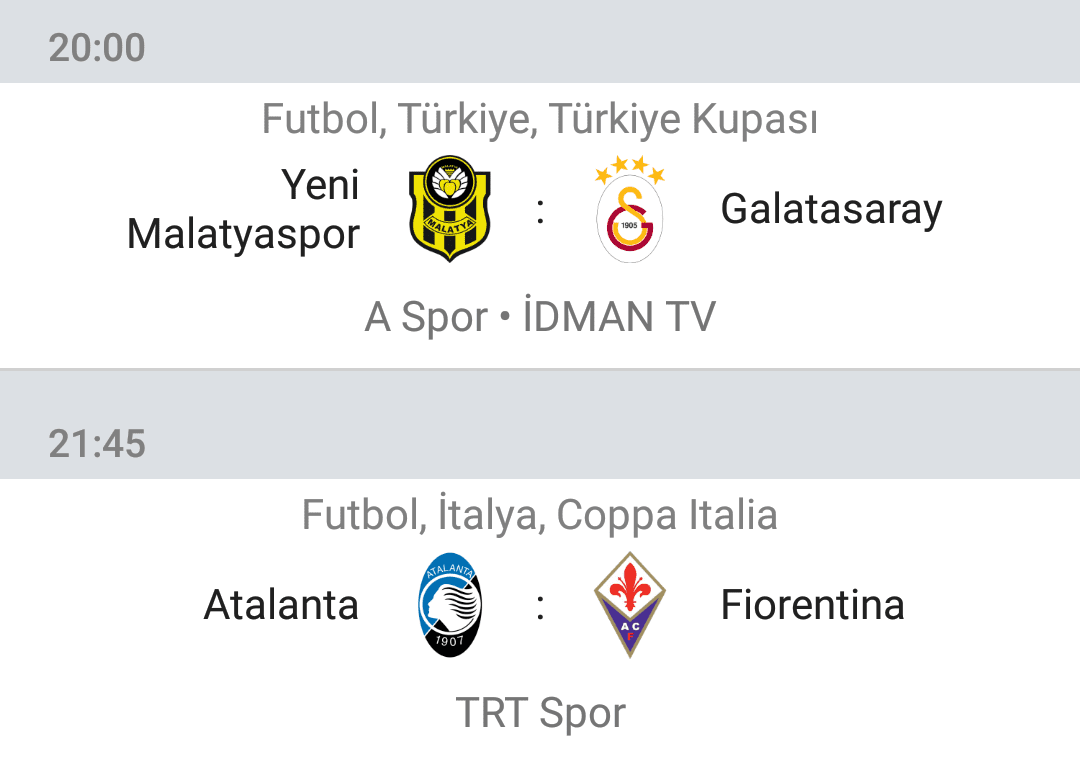Tap the TRT Spor channel name
The height and width of the screenshot is (762, 1080).
point(541,712)
